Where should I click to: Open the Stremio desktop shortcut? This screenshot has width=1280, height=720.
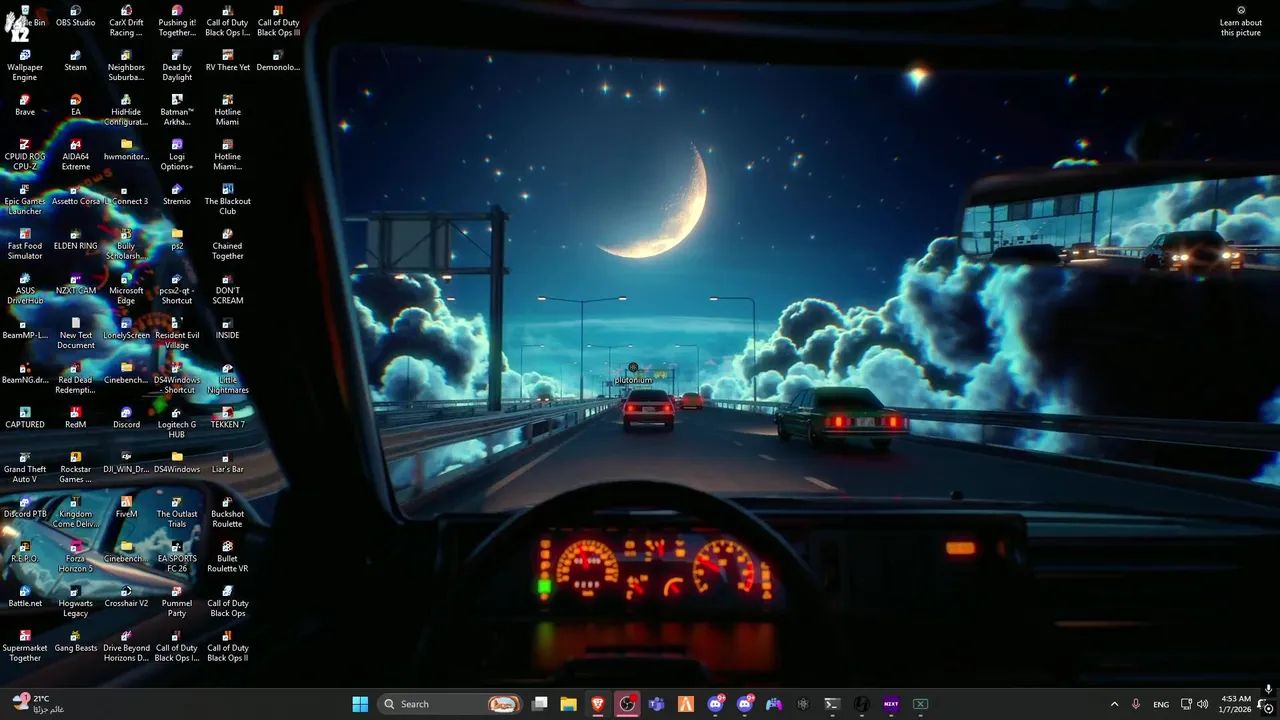(177, 195)
